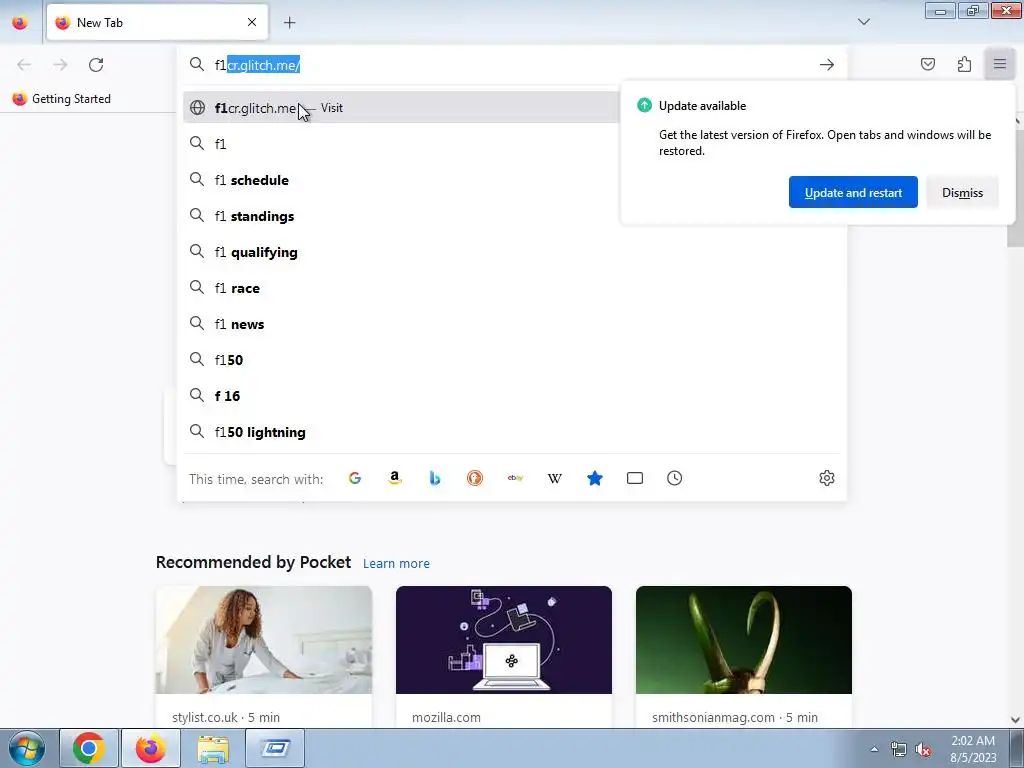
Task: Click the fourth taskbar application icon
Action: [275, 748]
